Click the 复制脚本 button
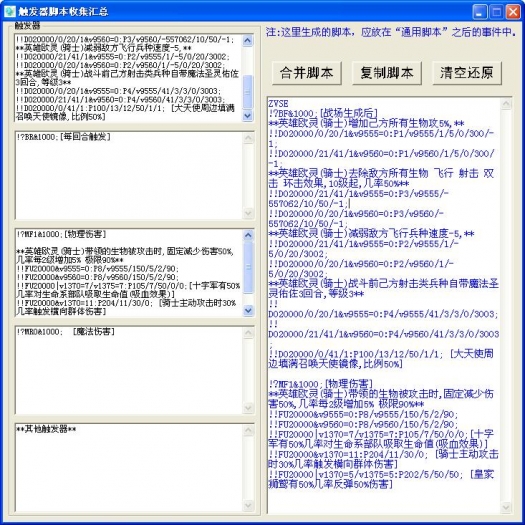Viewport: 525px width, 525px height. coord(387,73)
